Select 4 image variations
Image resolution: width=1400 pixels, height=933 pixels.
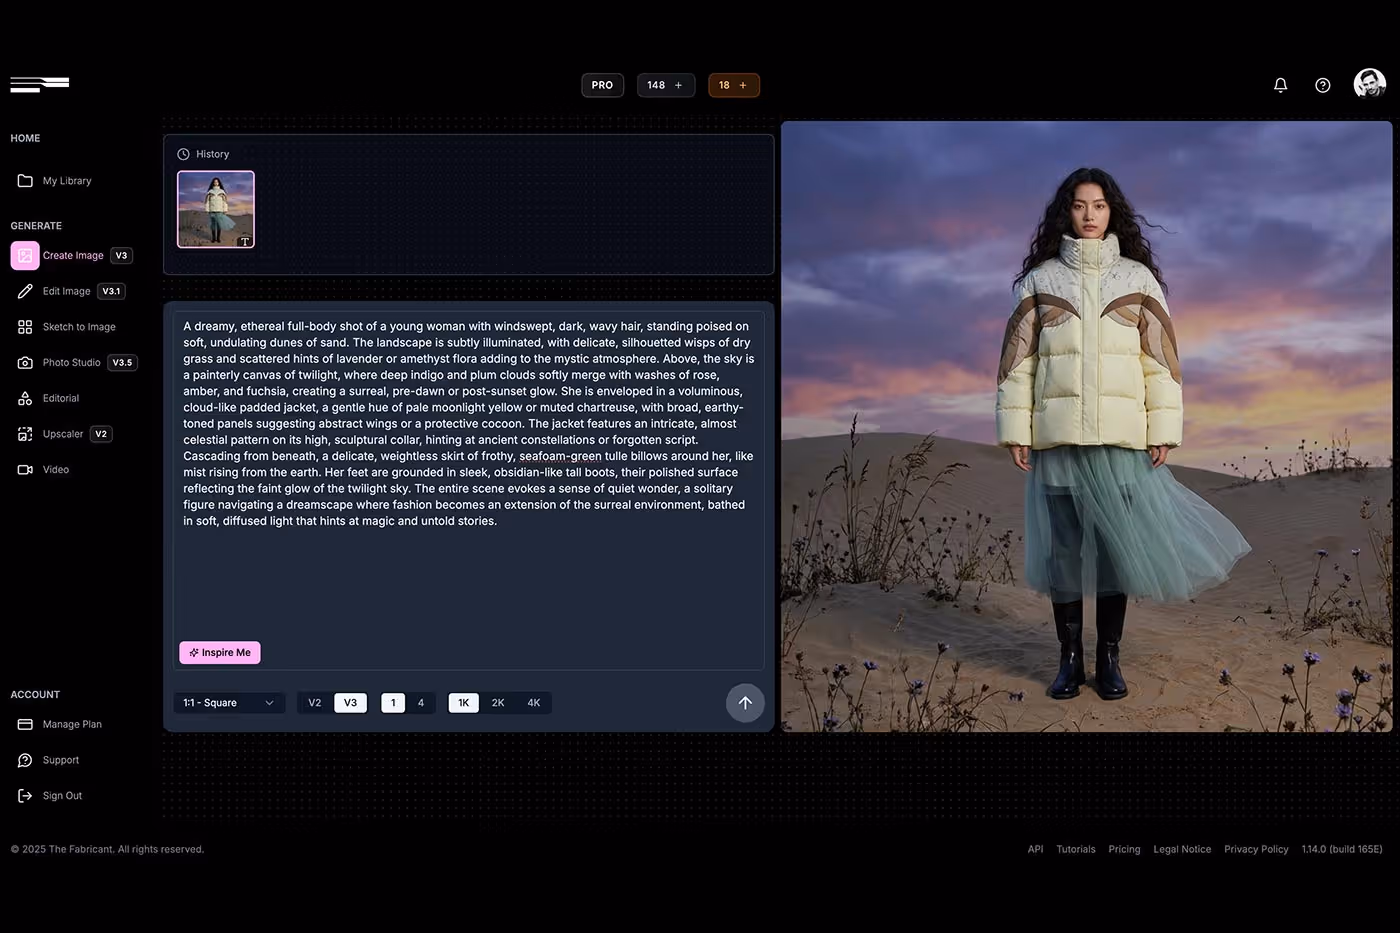[421, 702]
